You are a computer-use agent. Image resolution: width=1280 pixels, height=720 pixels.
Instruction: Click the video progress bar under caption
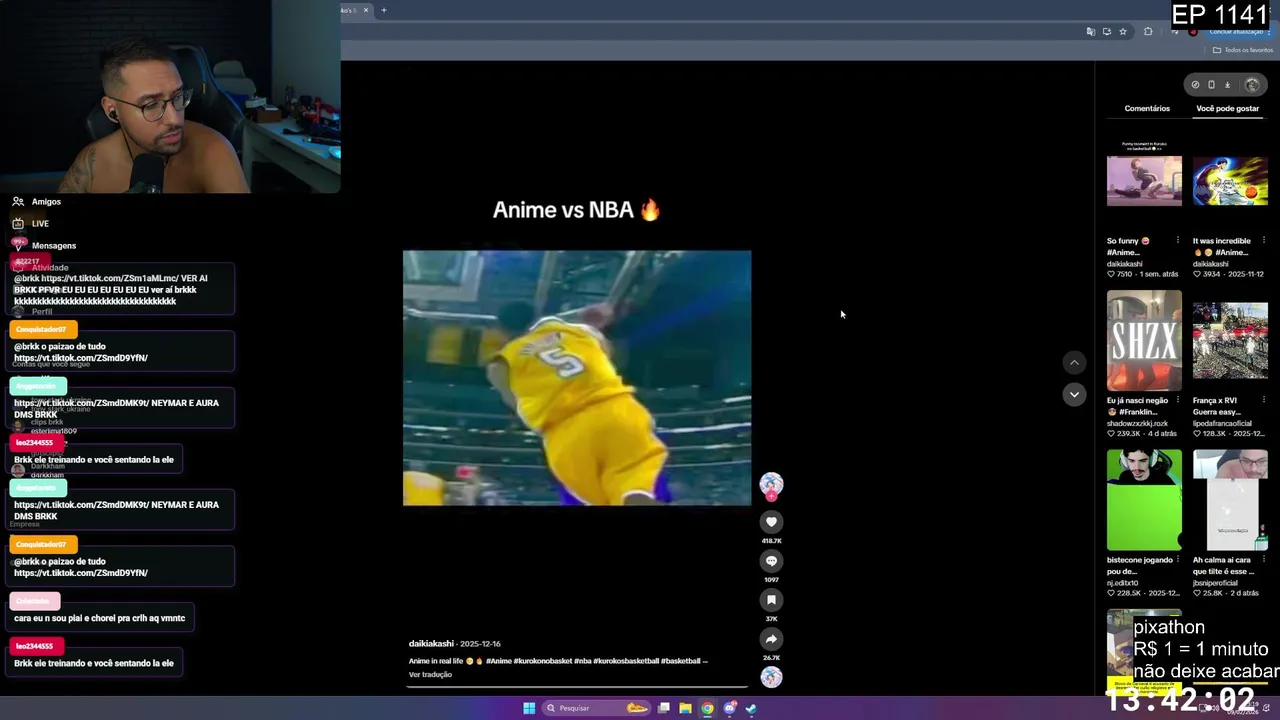pyautogui.click(x=578, y=688)
